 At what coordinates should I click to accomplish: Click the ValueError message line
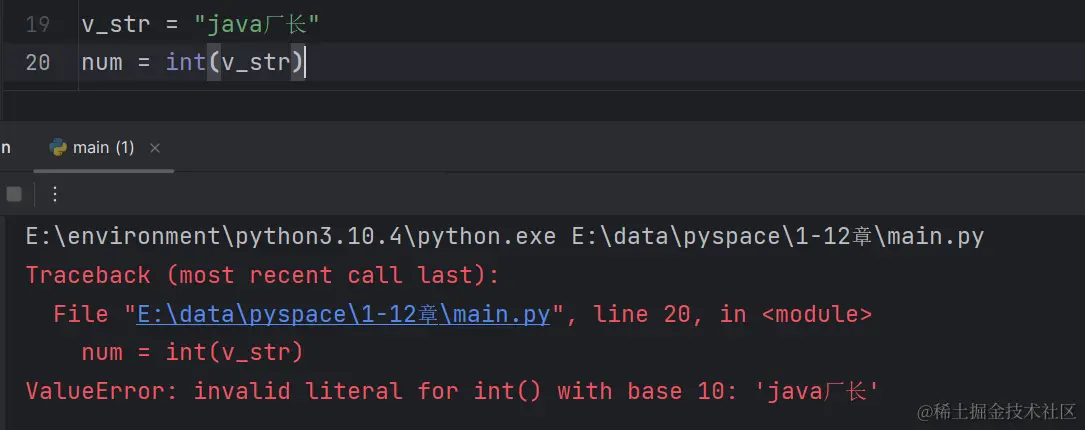[453, 391]
